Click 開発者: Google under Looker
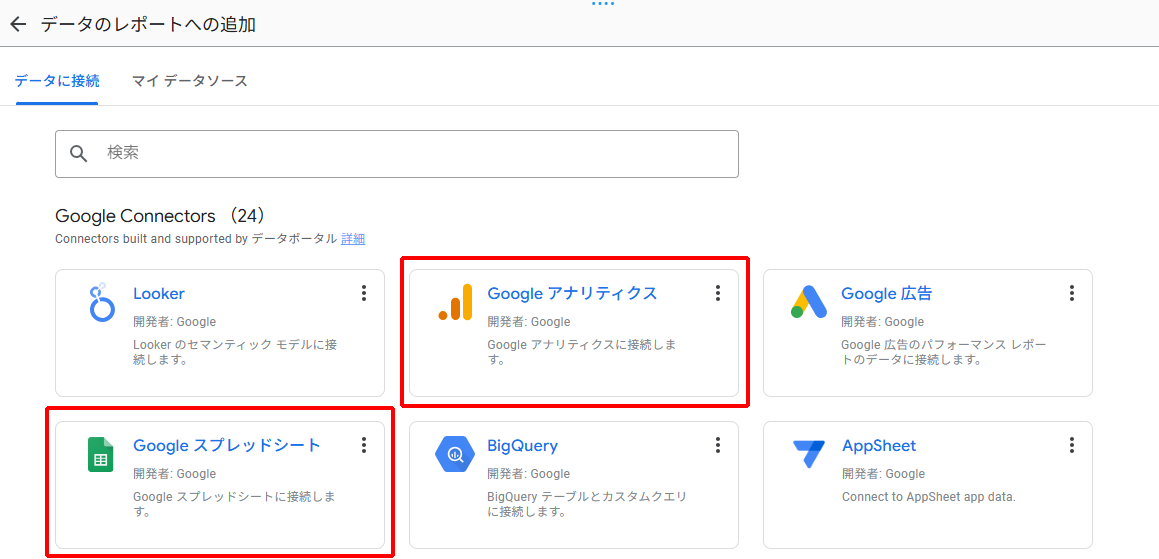 [174, 322]
